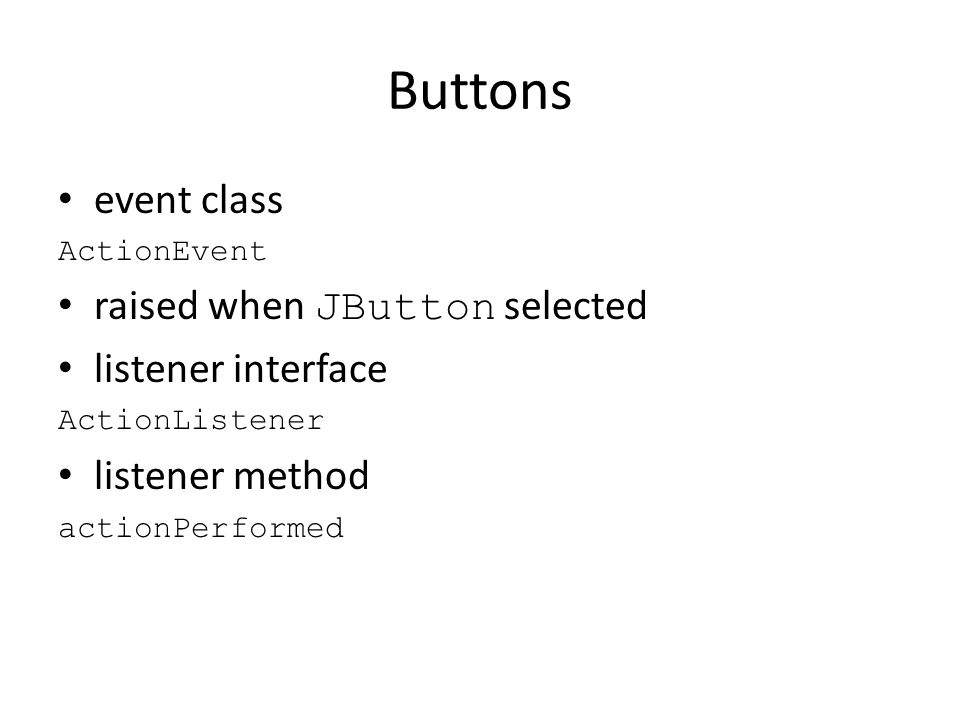
Task: Click the word 'selected' after JButton
Action: [575, 306]
